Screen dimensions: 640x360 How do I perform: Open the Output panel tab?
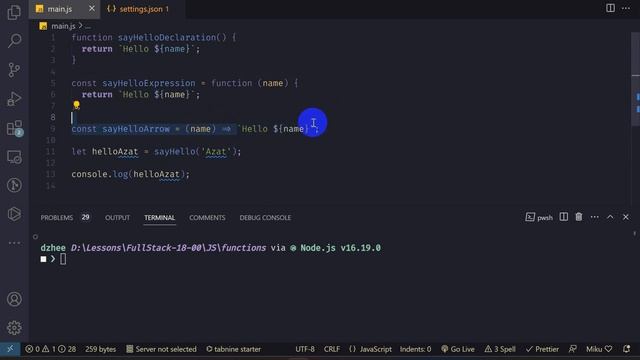point(118,218)
